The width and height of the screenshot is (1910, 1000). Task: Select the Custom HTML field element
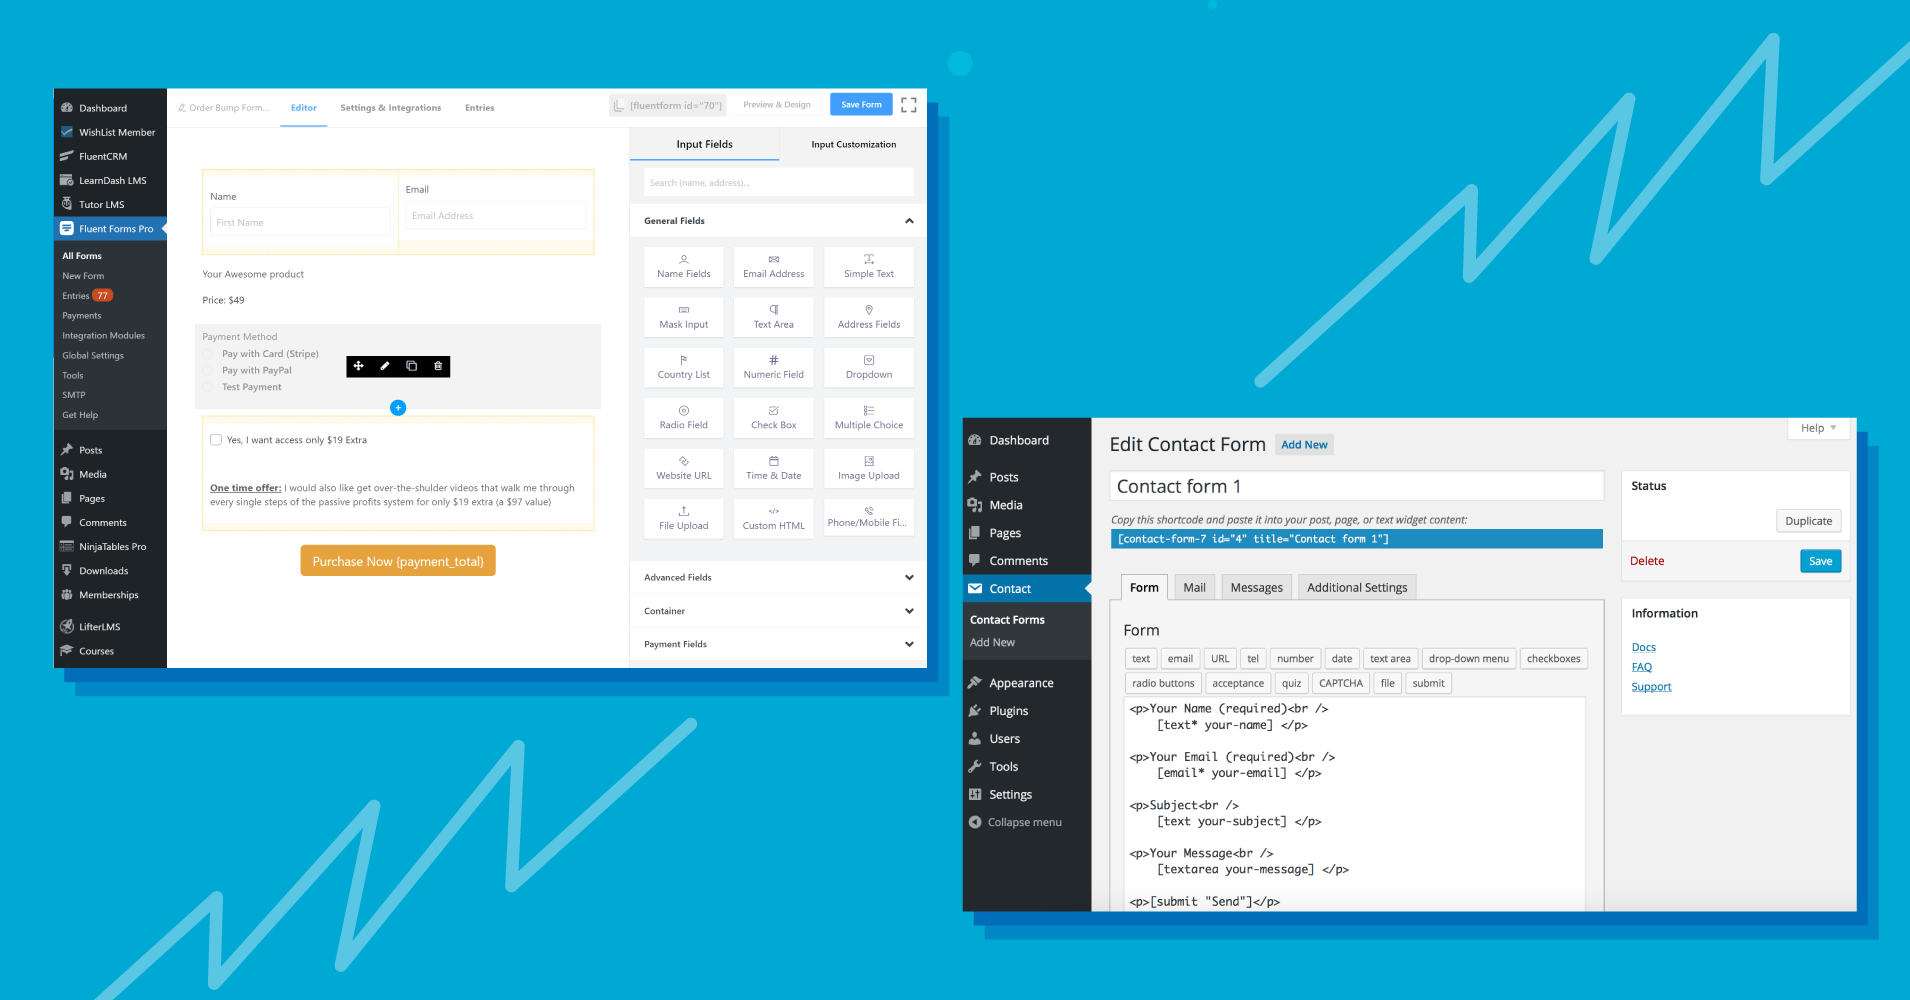click(773, 518)
